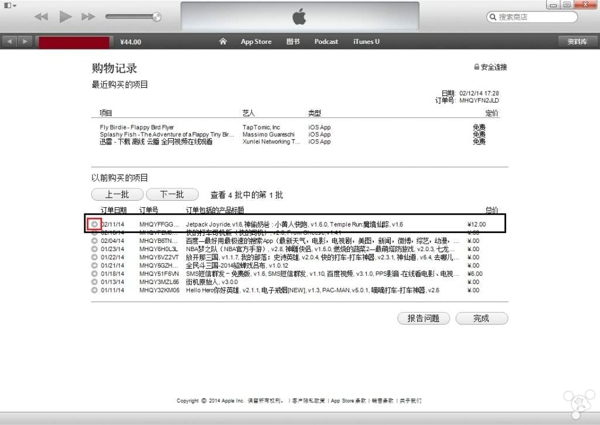
Task: Open the iTunes menu dropdown icon
Action: pyautogui.click(x=10, y=5)
